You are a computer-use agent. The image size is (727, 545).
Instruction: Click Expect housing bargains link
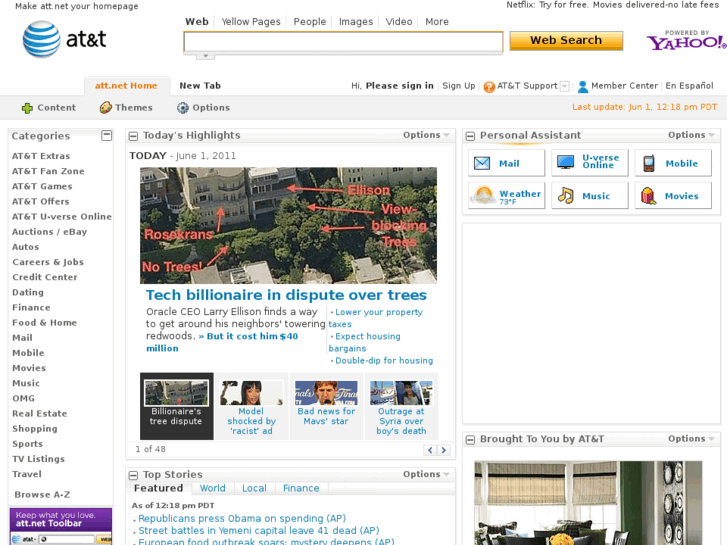364,342
